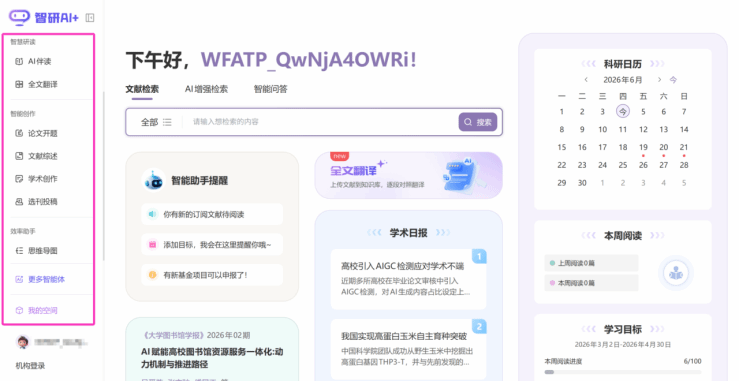Click the literature search input field

tap(321, 122)
